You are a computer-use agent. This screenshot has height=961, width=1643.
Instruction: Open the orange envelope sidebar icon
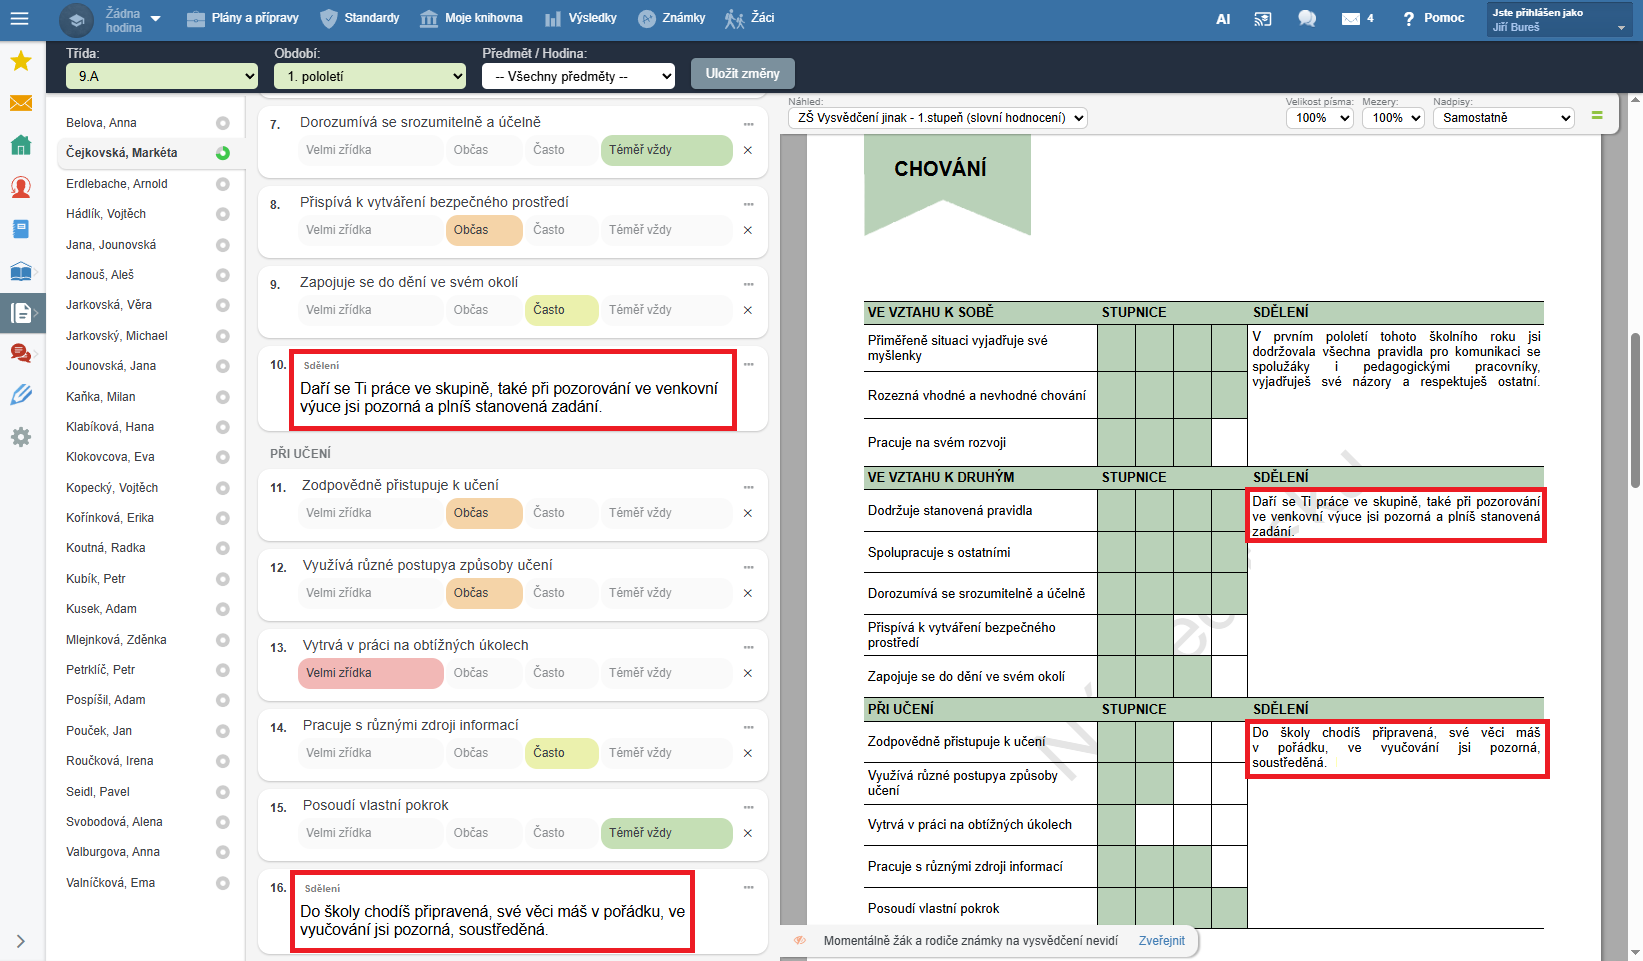pos(20,103)
